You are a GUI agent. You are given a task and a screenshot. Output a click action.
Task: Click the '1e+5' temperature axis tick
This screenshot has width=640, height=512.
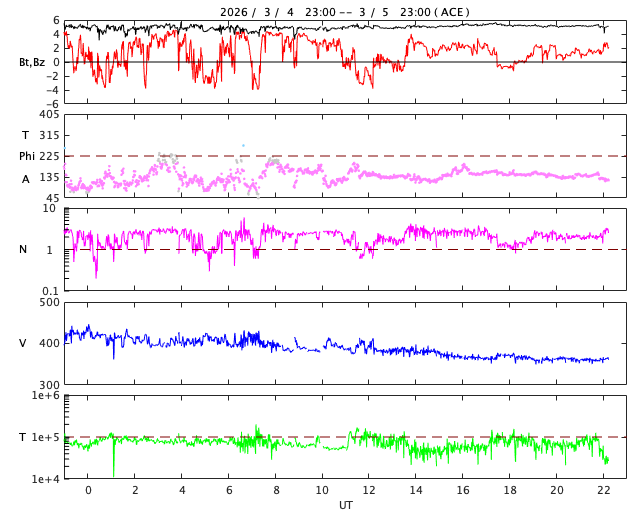pyautogui.click(x=45, y=437)
